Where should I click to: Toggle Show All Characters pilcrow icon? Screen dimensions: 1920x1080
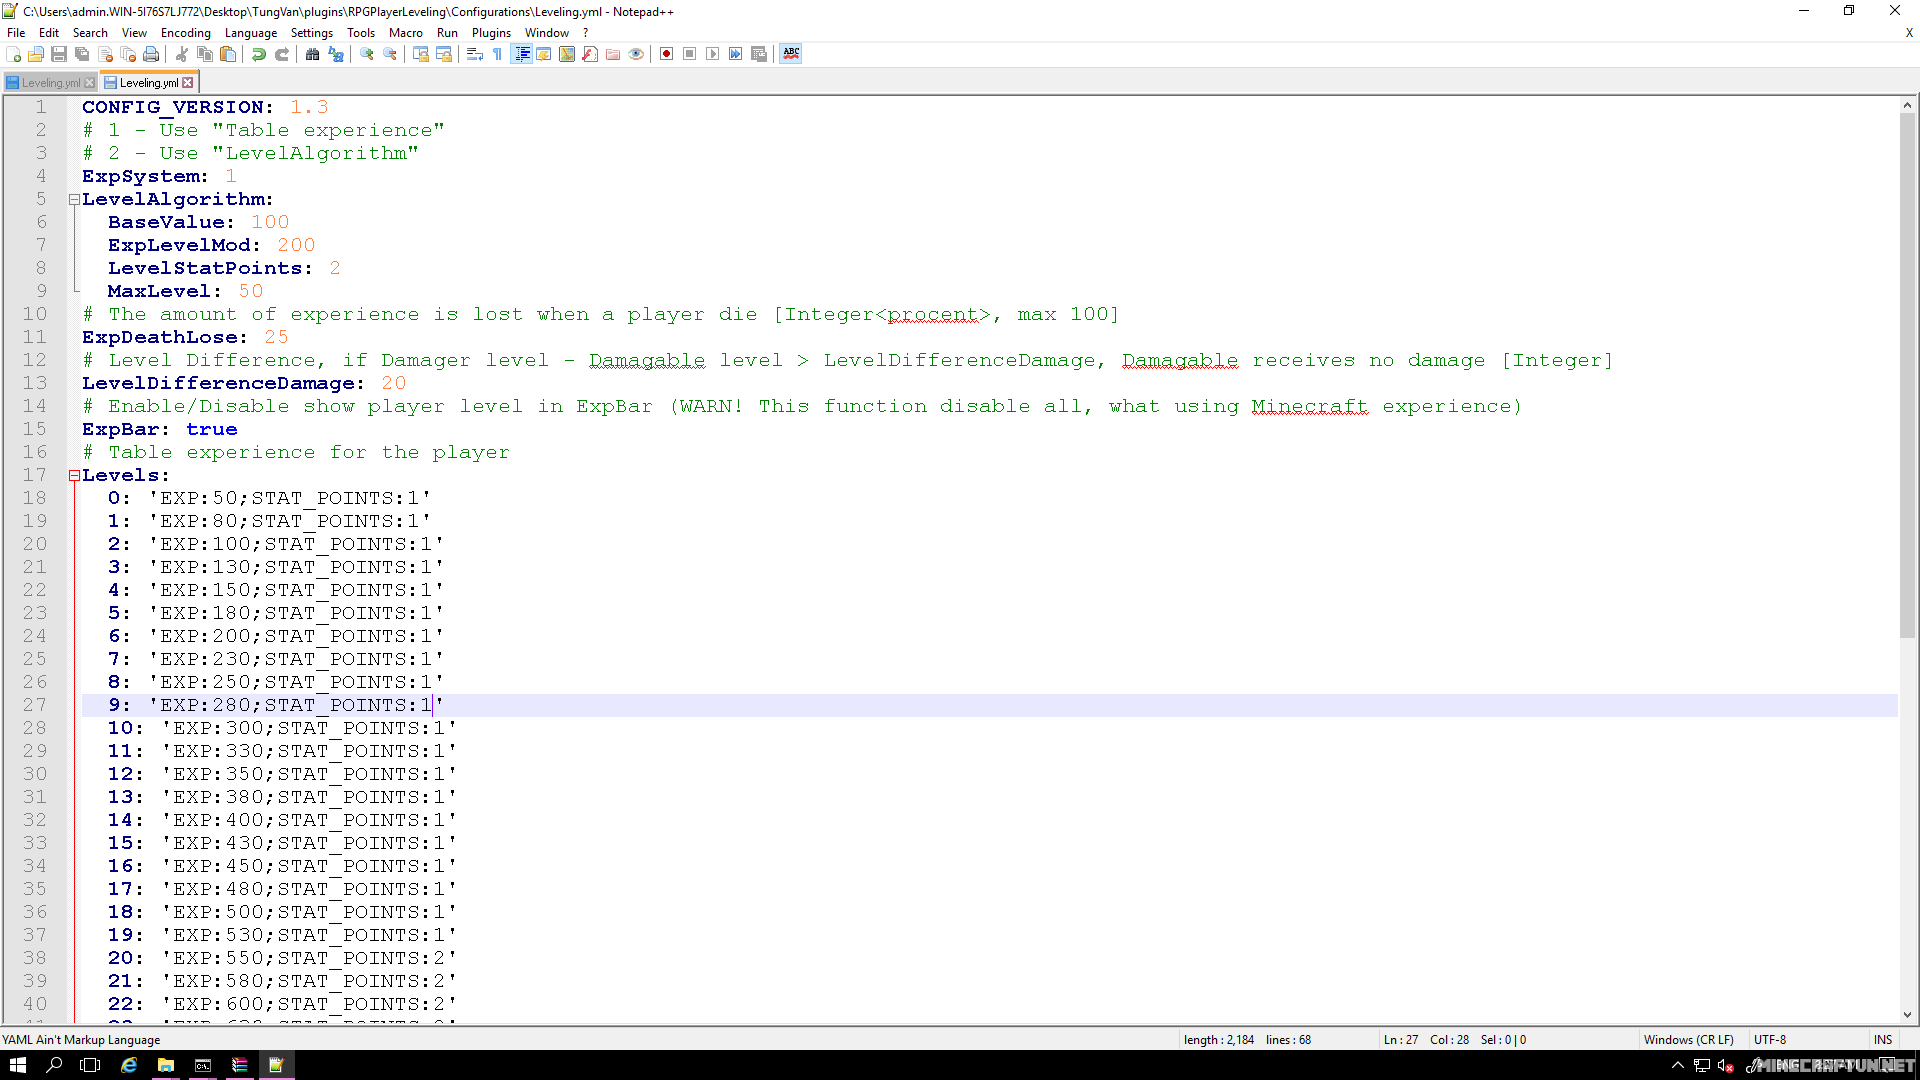498,54
